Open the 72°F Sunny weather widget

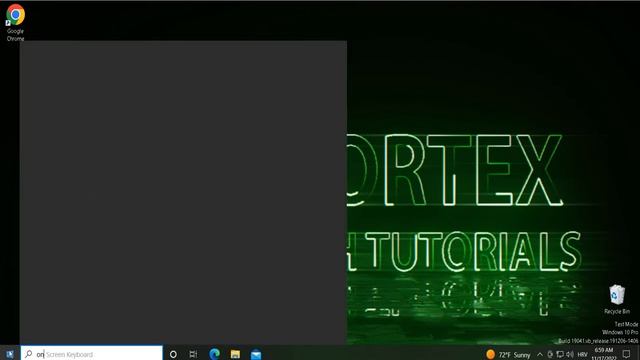point(508,354)
